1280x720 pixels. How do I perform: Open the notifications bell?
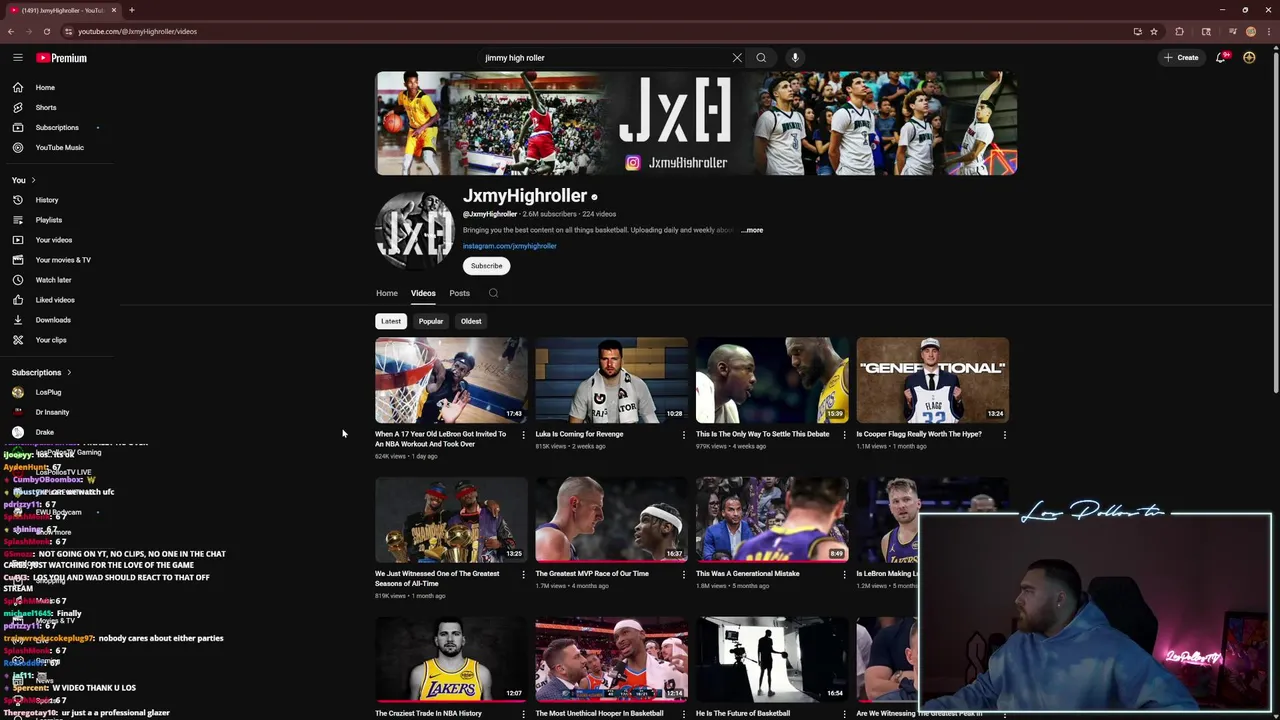coord(1221,58)
